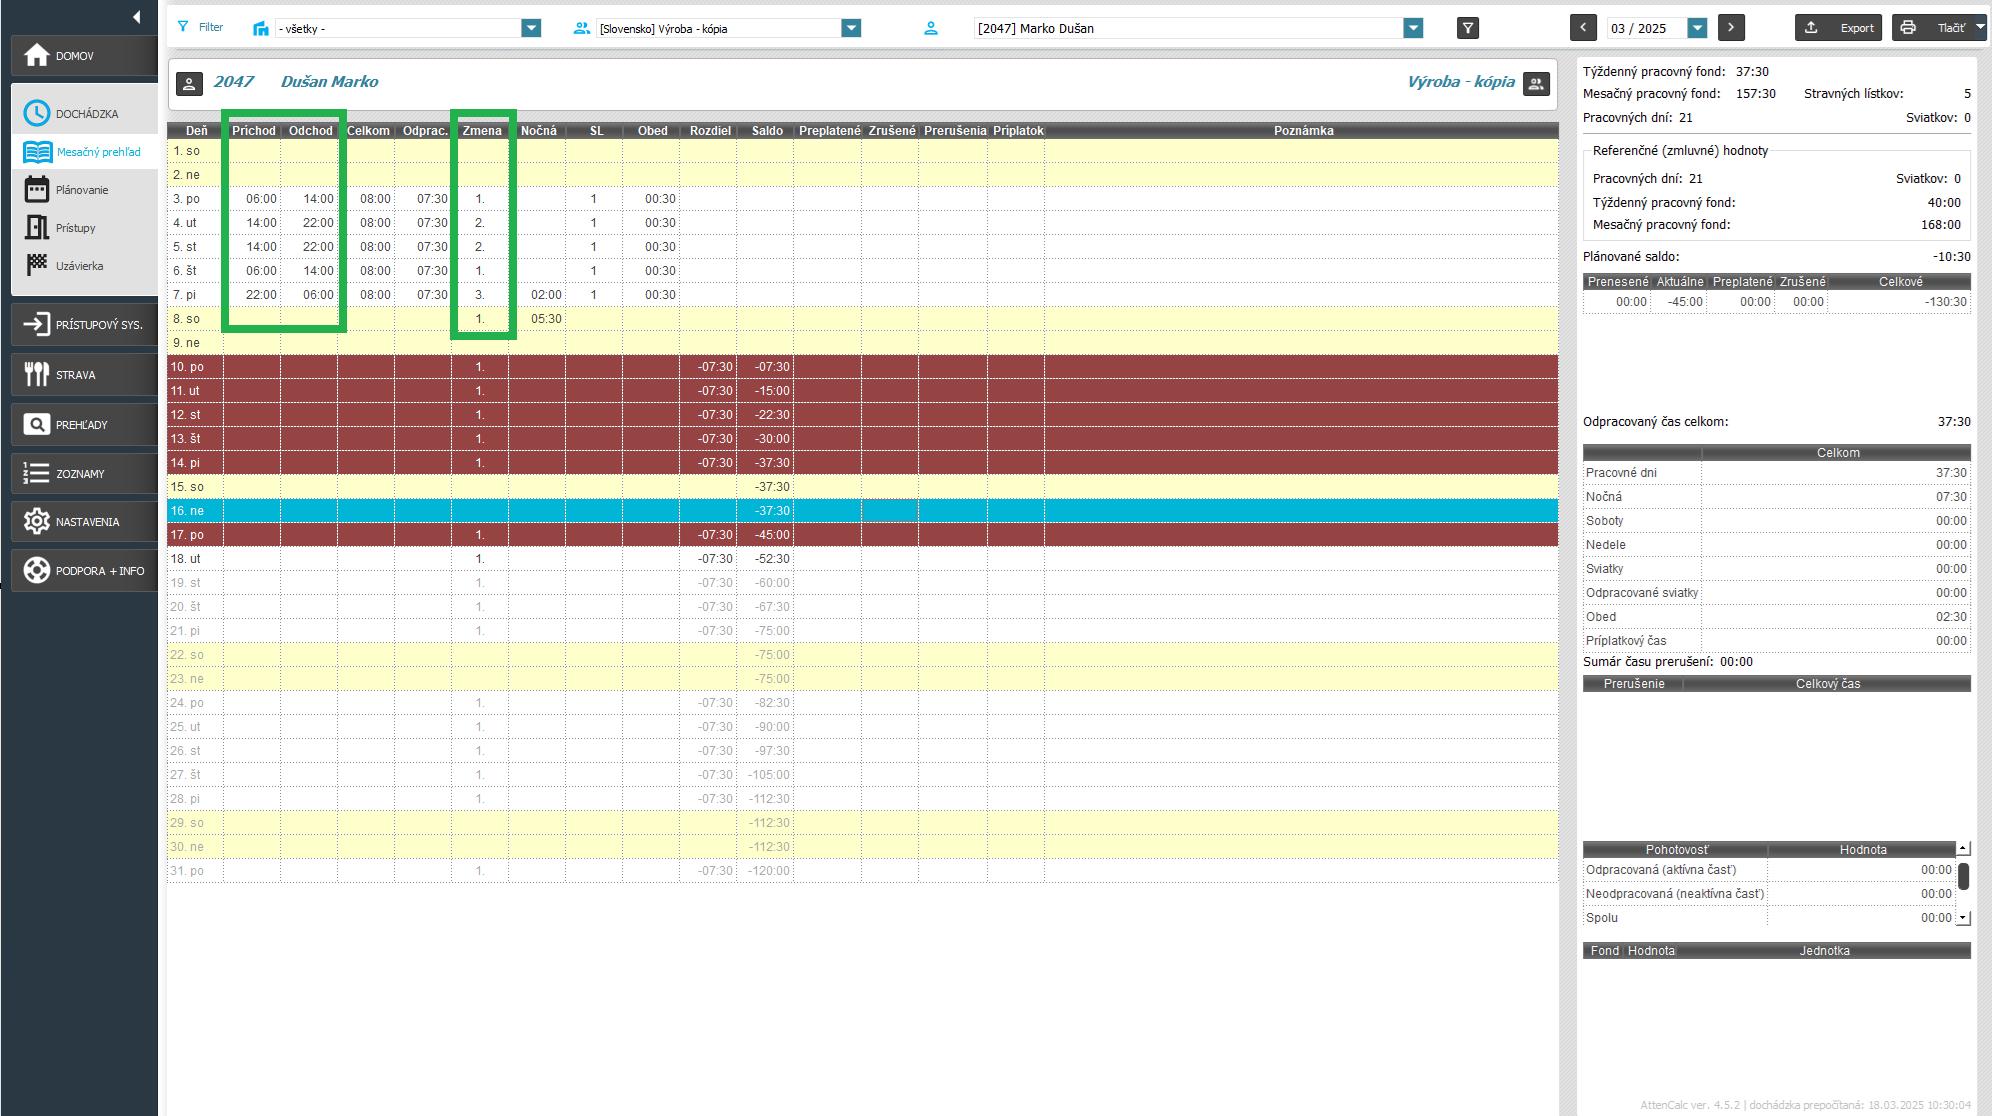Expand the '- všetky -' dropdown
The height and width of the screenshot is (1116, 1992).
coord(531,28)
